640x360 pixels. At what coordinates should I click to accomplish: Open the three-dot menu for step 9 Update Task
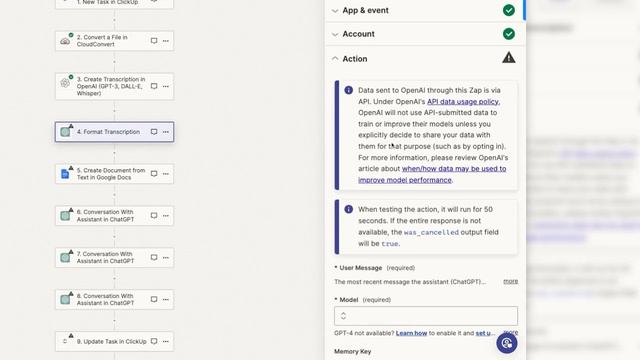coord(166,341)
